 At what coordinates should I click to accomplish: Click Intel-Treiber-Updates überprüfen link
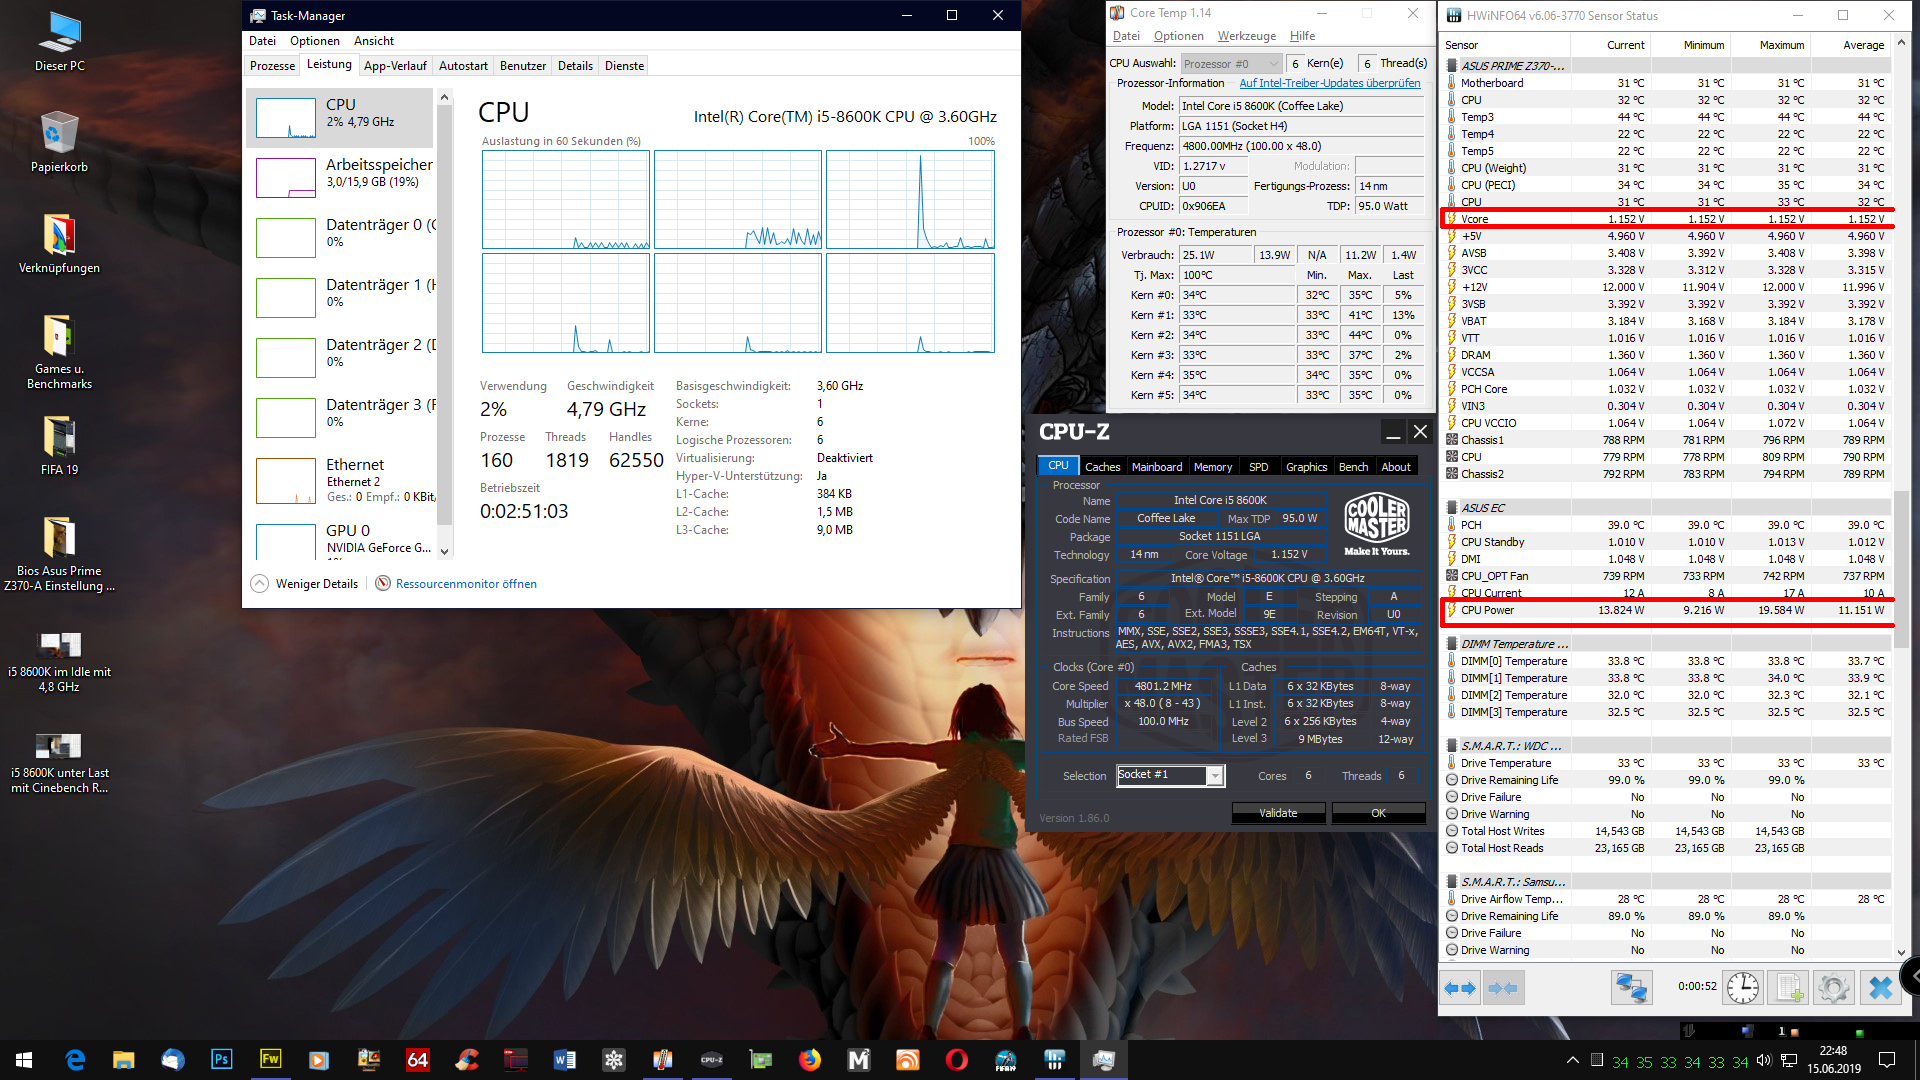pyautogui.click(x=1329, y=83)
